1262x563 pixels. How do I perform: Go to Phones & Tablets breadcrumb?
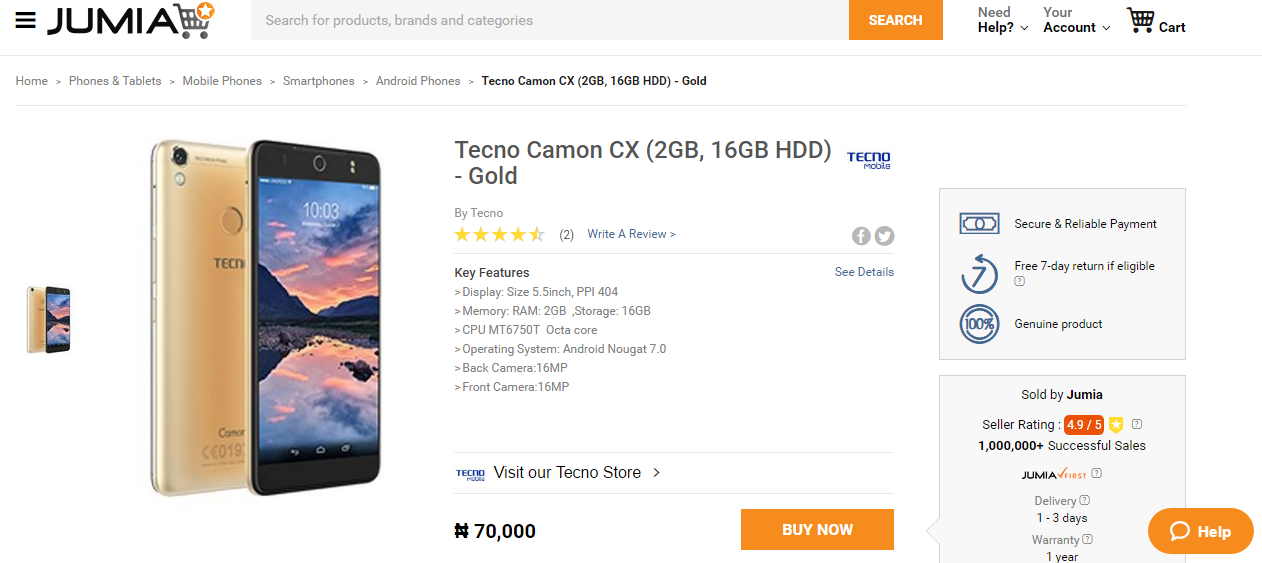pos(115,81)
